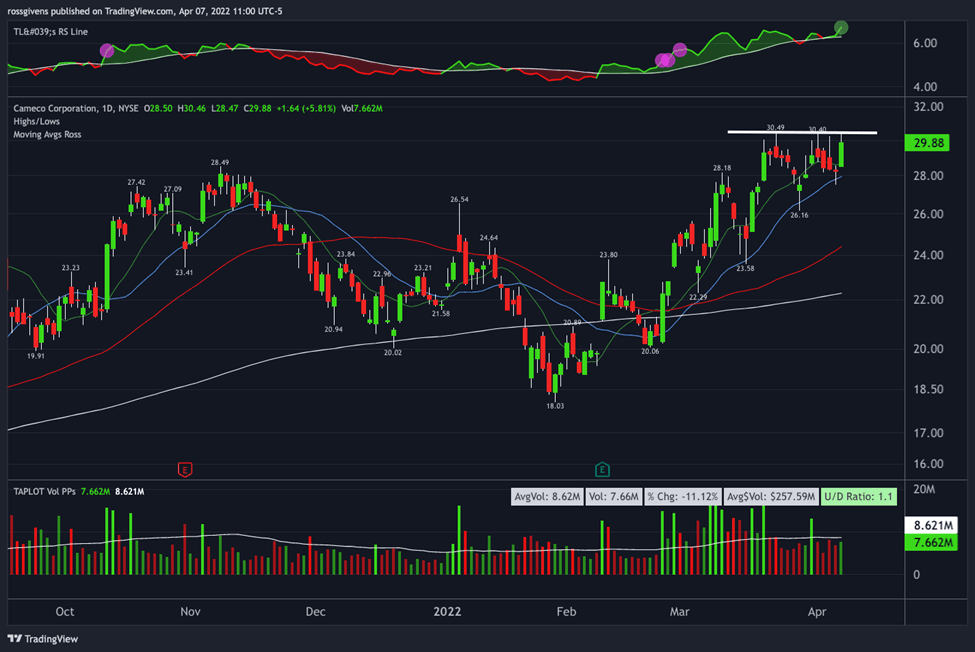
Task: Click the large purple event bubble near March
Action: point(664,60)
